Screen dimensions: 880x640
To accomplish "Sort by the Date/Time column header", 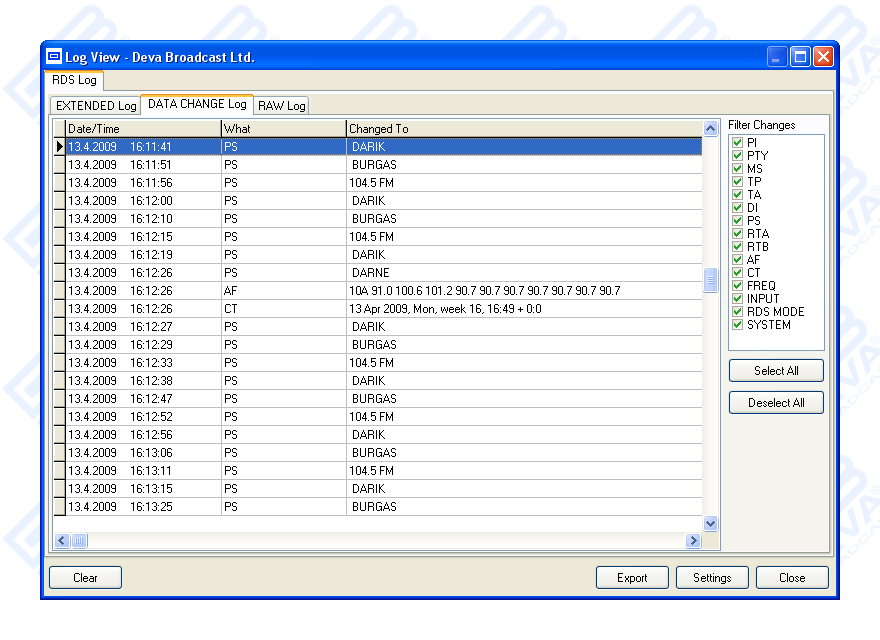I will (142, 129).
